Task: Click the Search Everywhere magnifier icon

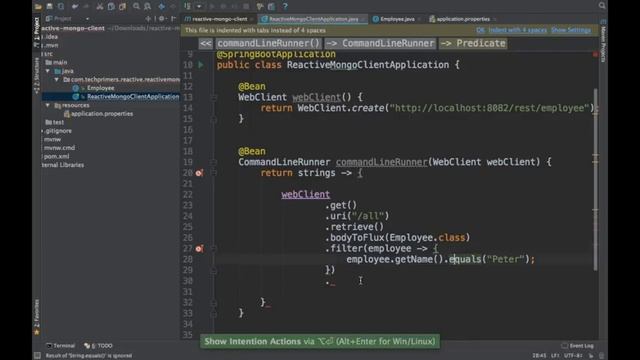Action: 602,5
